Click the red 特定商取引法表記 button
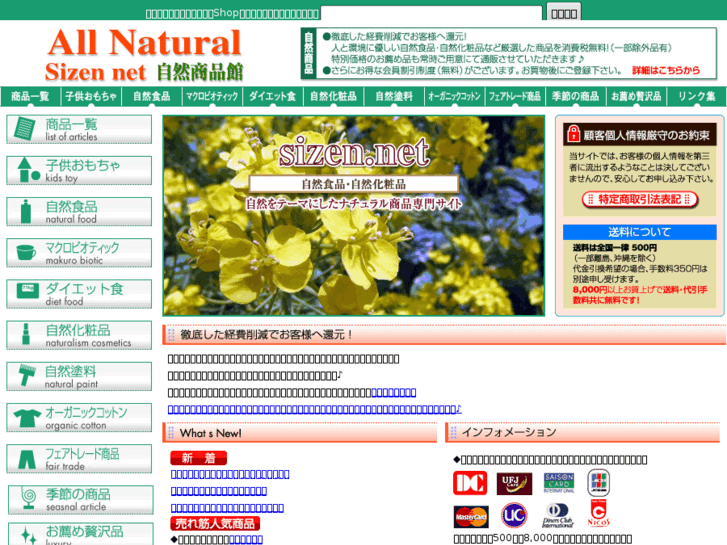 [x=640, y=199]
